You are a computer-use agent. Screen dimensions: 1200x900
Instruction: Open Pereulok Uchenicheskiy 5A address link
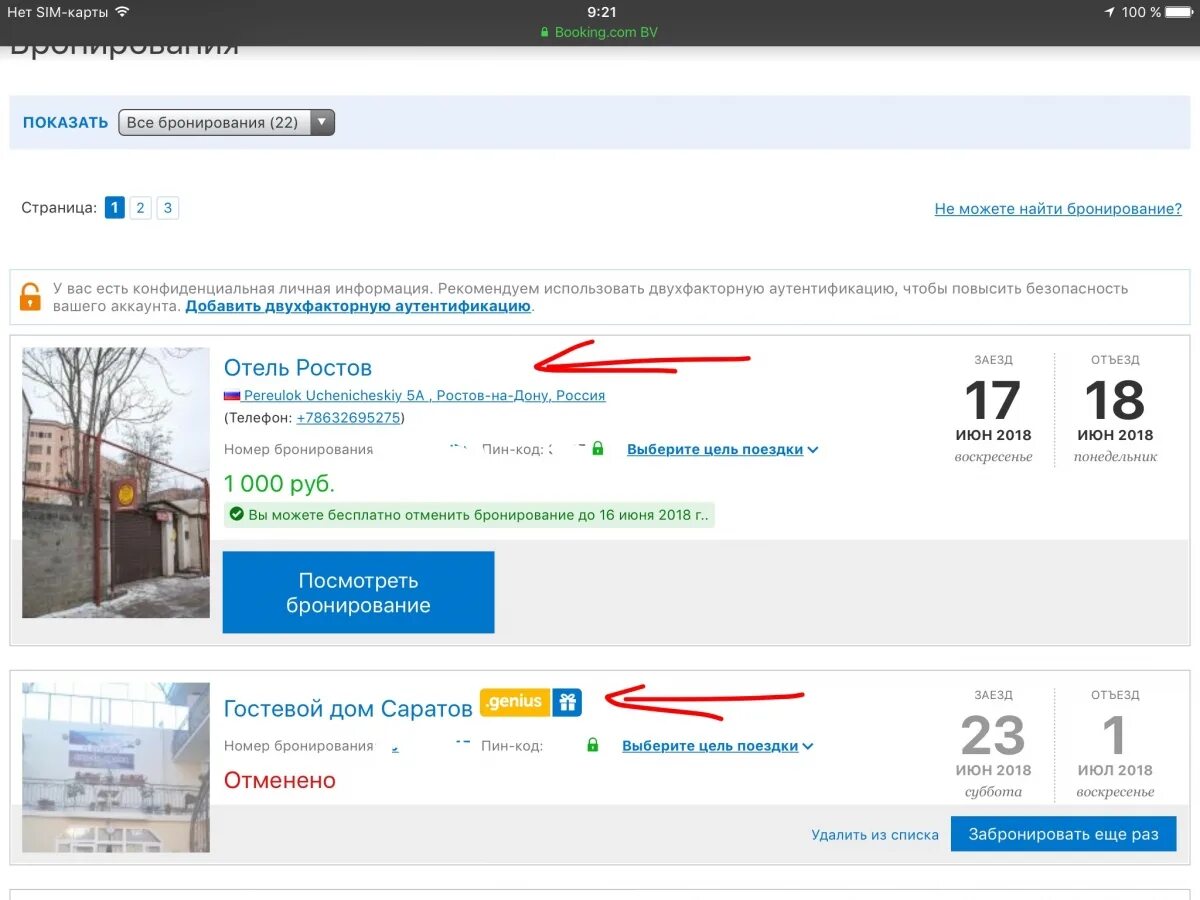(425, 395)
